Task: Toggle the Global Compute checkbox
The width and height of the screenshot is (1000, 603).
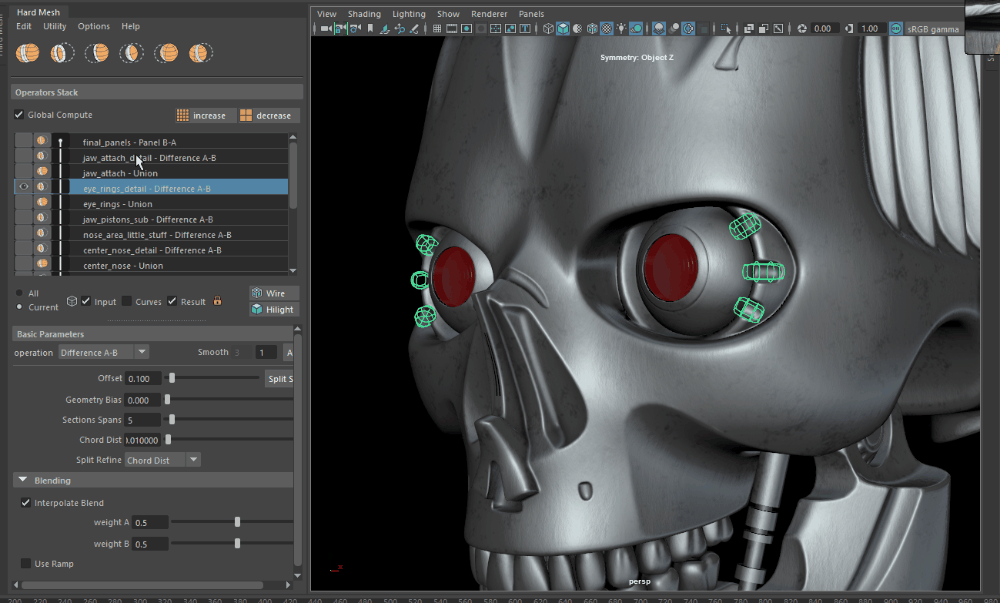Action: pos(19,115)
